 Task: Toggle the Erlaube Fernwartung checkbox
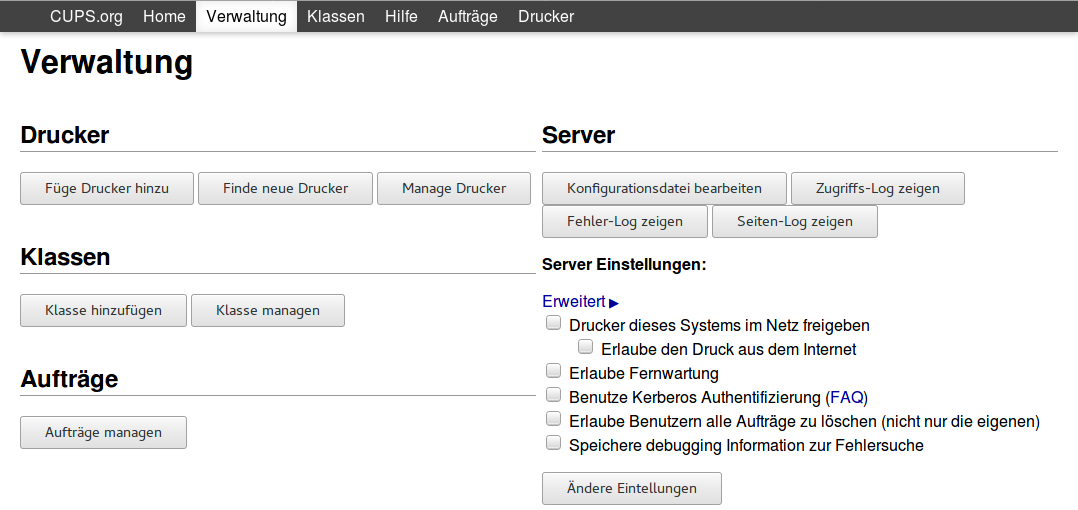pos(553,372)
